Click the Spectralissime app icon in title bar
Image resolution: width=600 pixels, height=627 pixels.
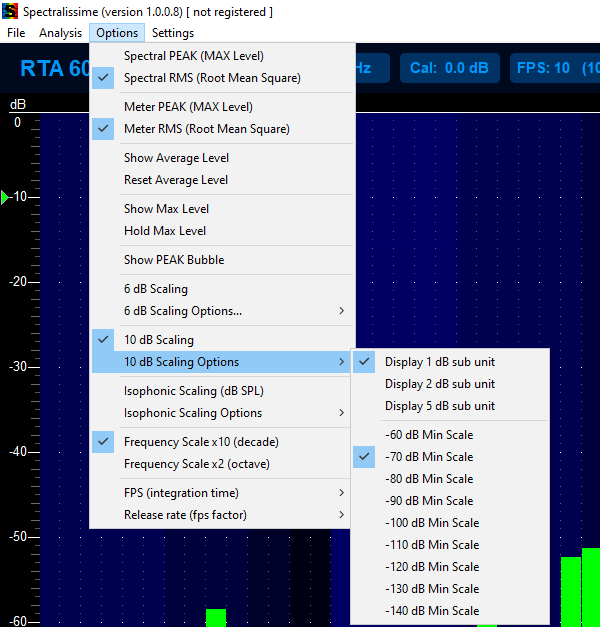click(x=11, y=11)
